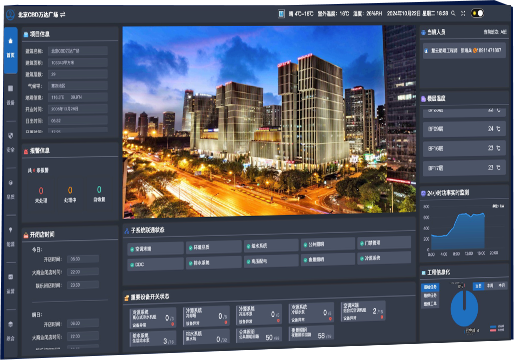Screen dimensions: 515x360
Task: Click the orange phone icon in duty staff card
Action: coord(475,50)
